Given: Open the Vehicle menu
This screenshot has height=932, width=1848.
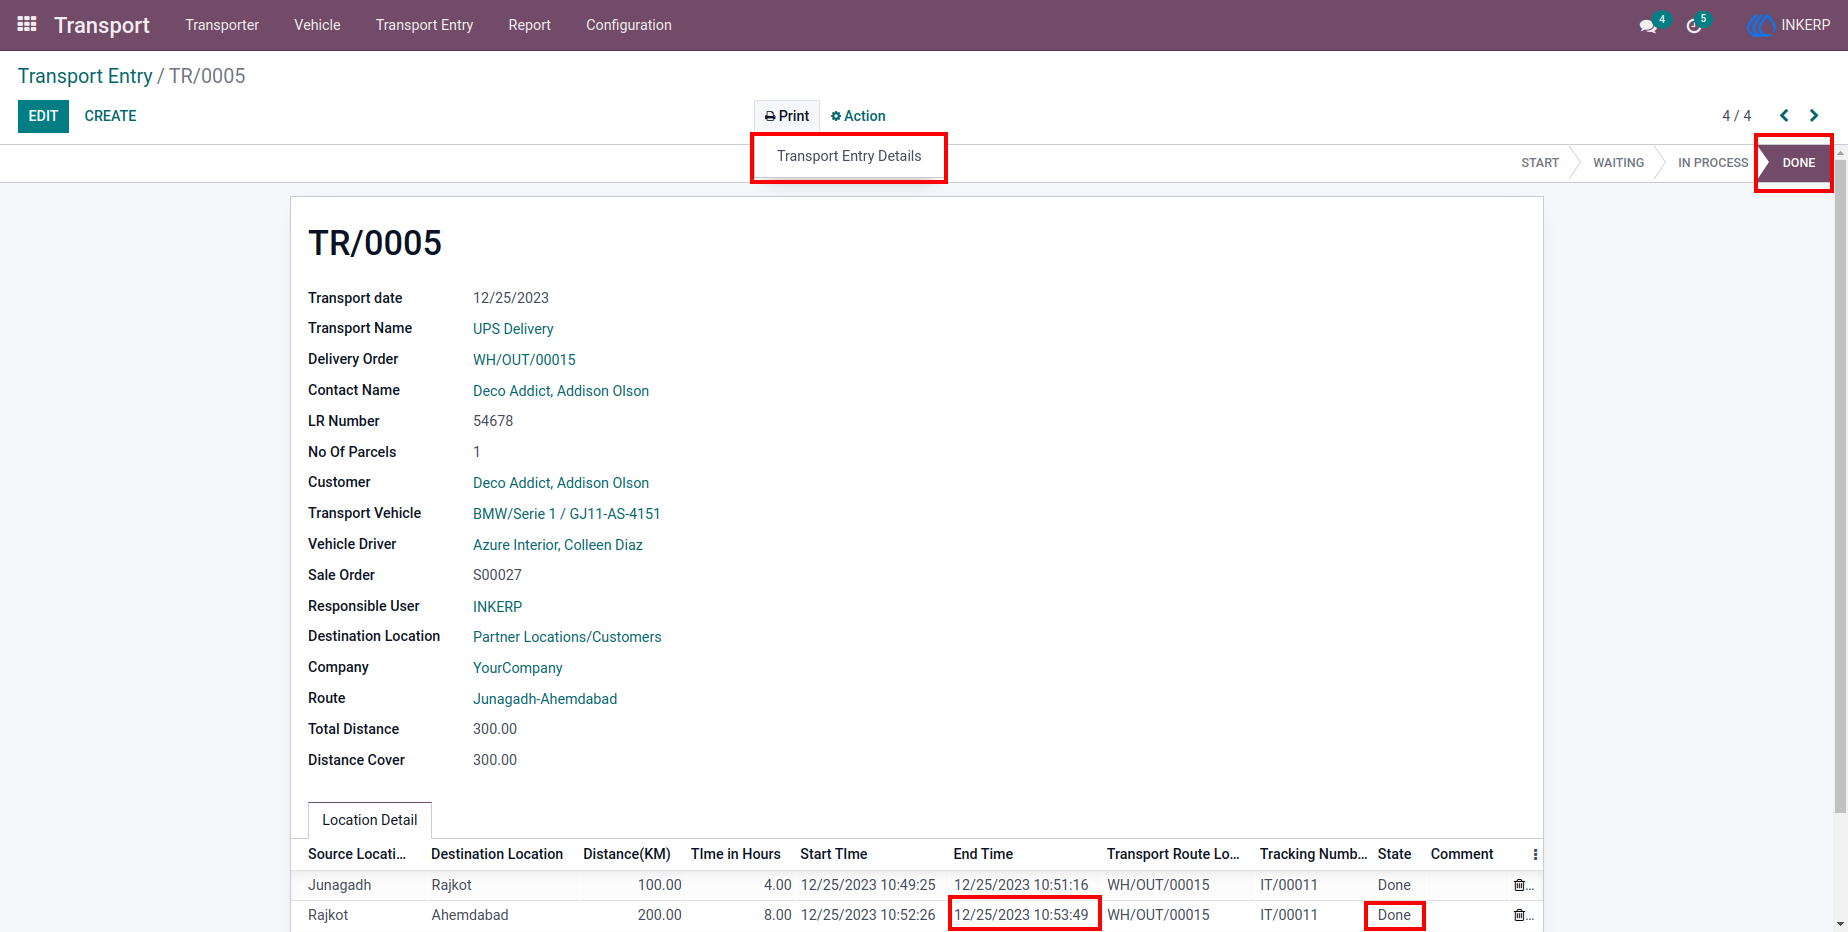Looking at the screenshot, I should tap(317, 25).
